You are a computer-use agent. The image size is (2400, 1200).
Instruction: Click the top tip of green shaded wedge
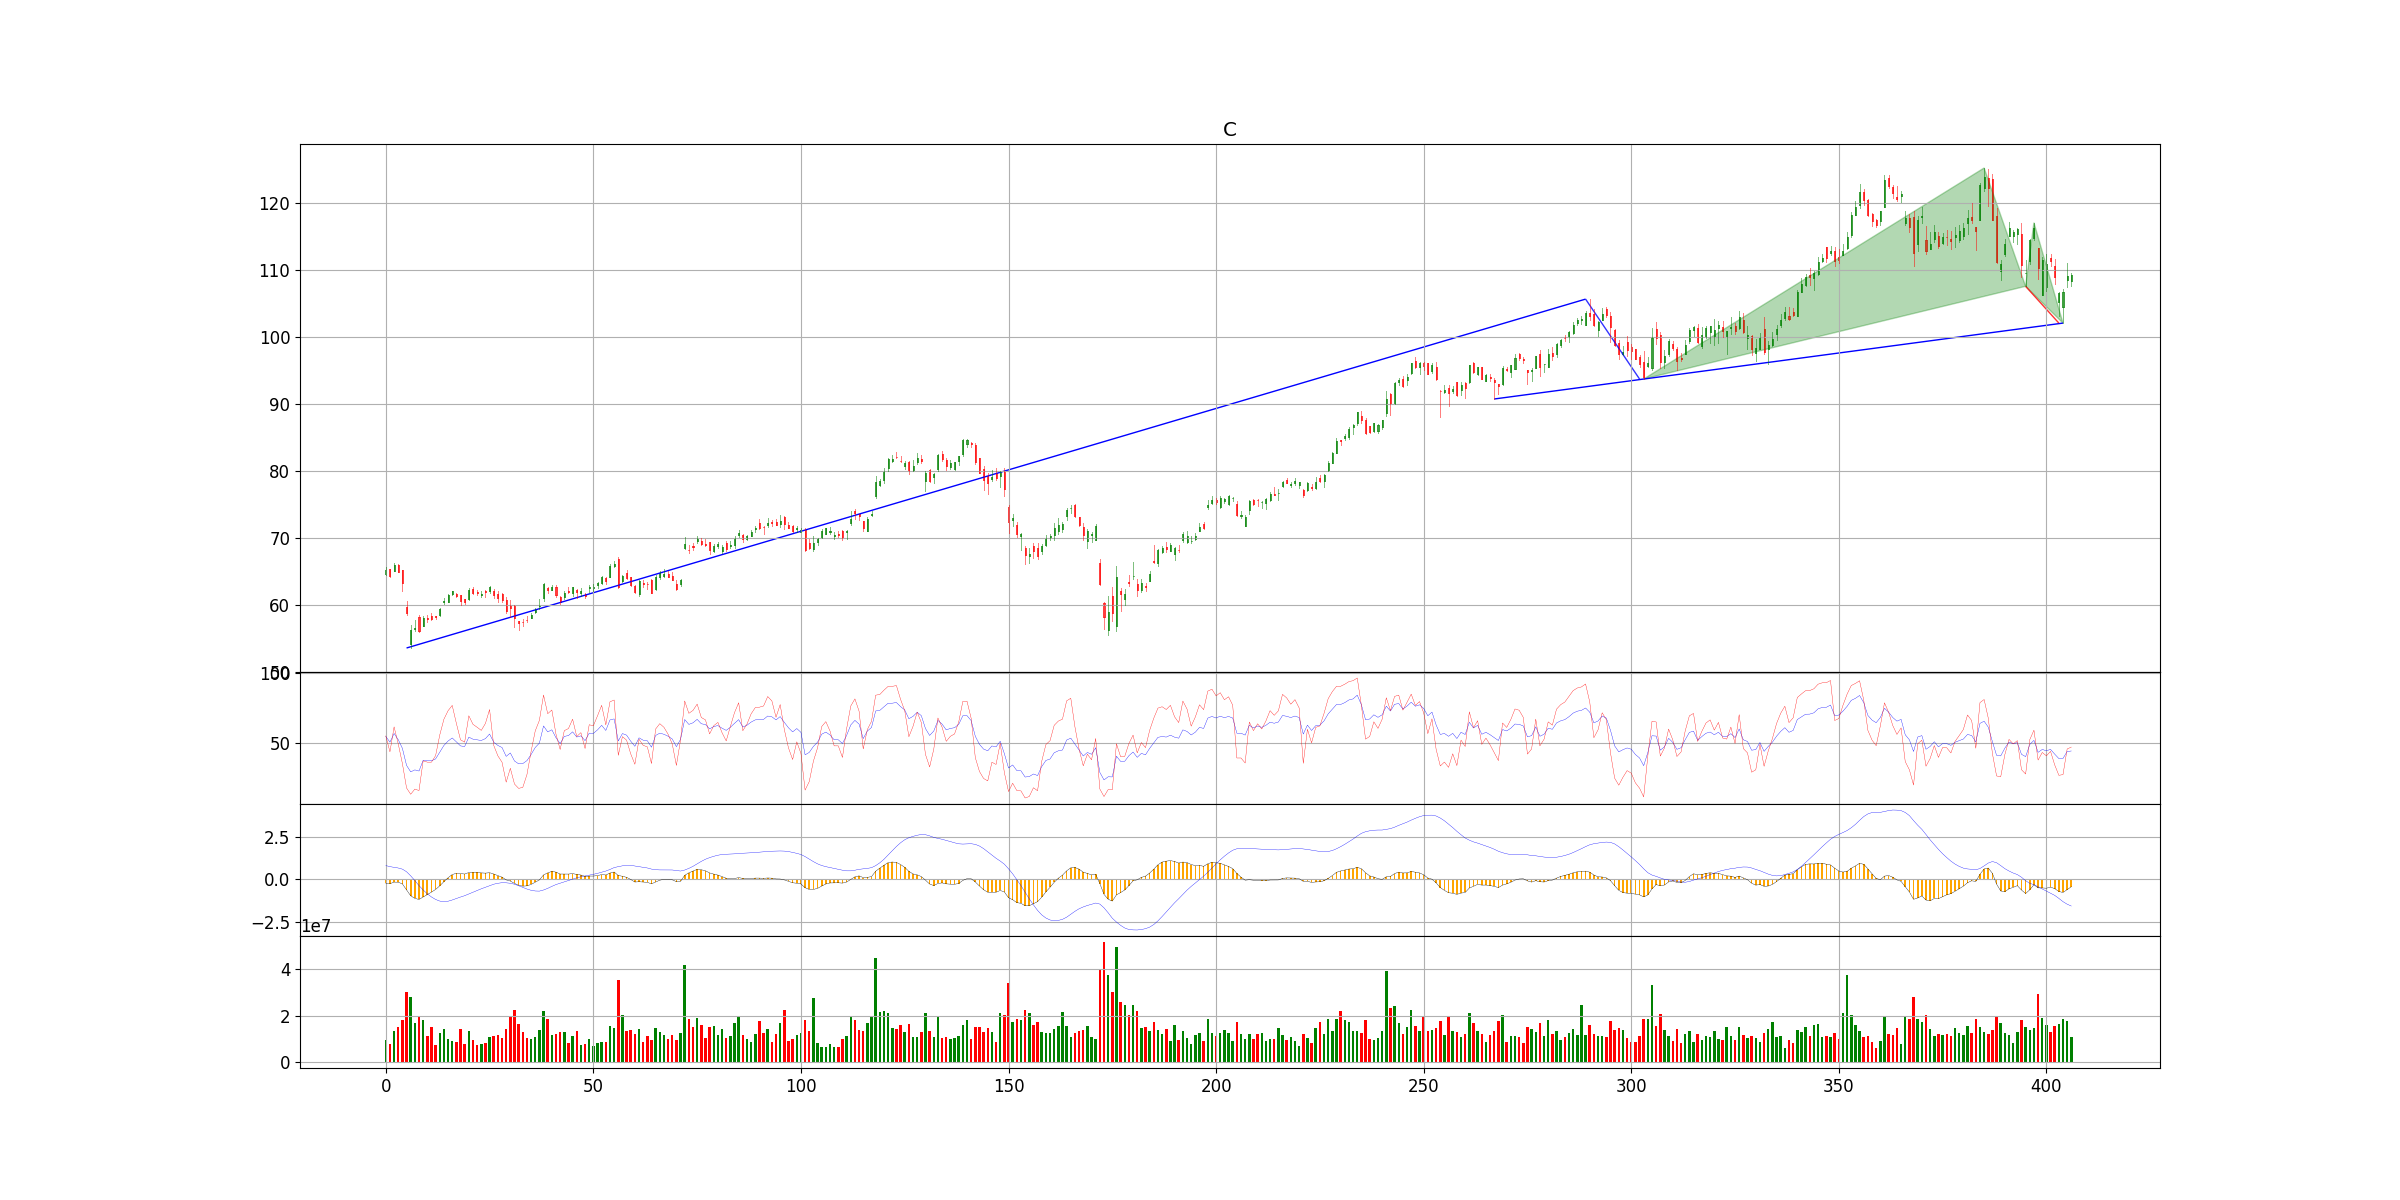1983,169
